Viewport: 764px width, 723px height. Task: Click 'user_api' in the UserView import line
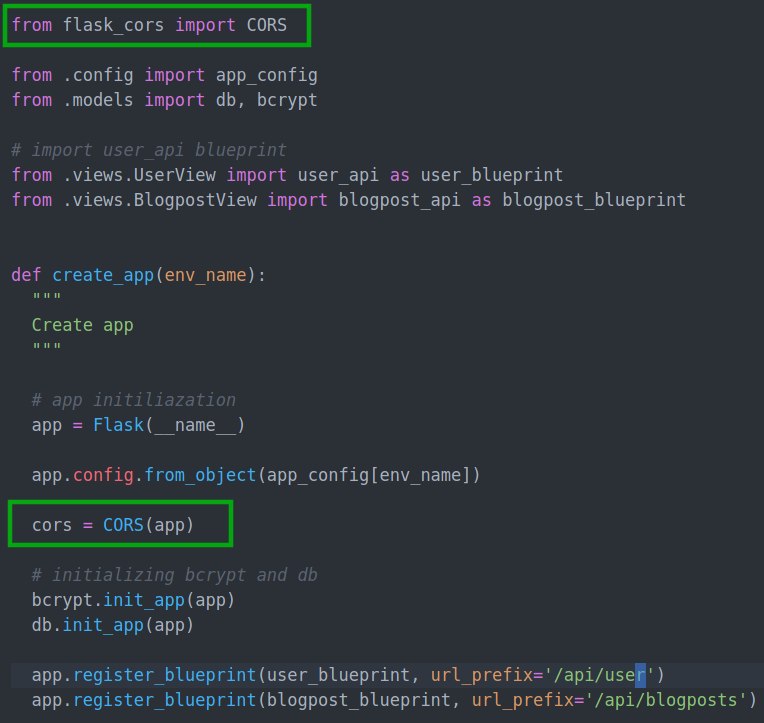338,175
